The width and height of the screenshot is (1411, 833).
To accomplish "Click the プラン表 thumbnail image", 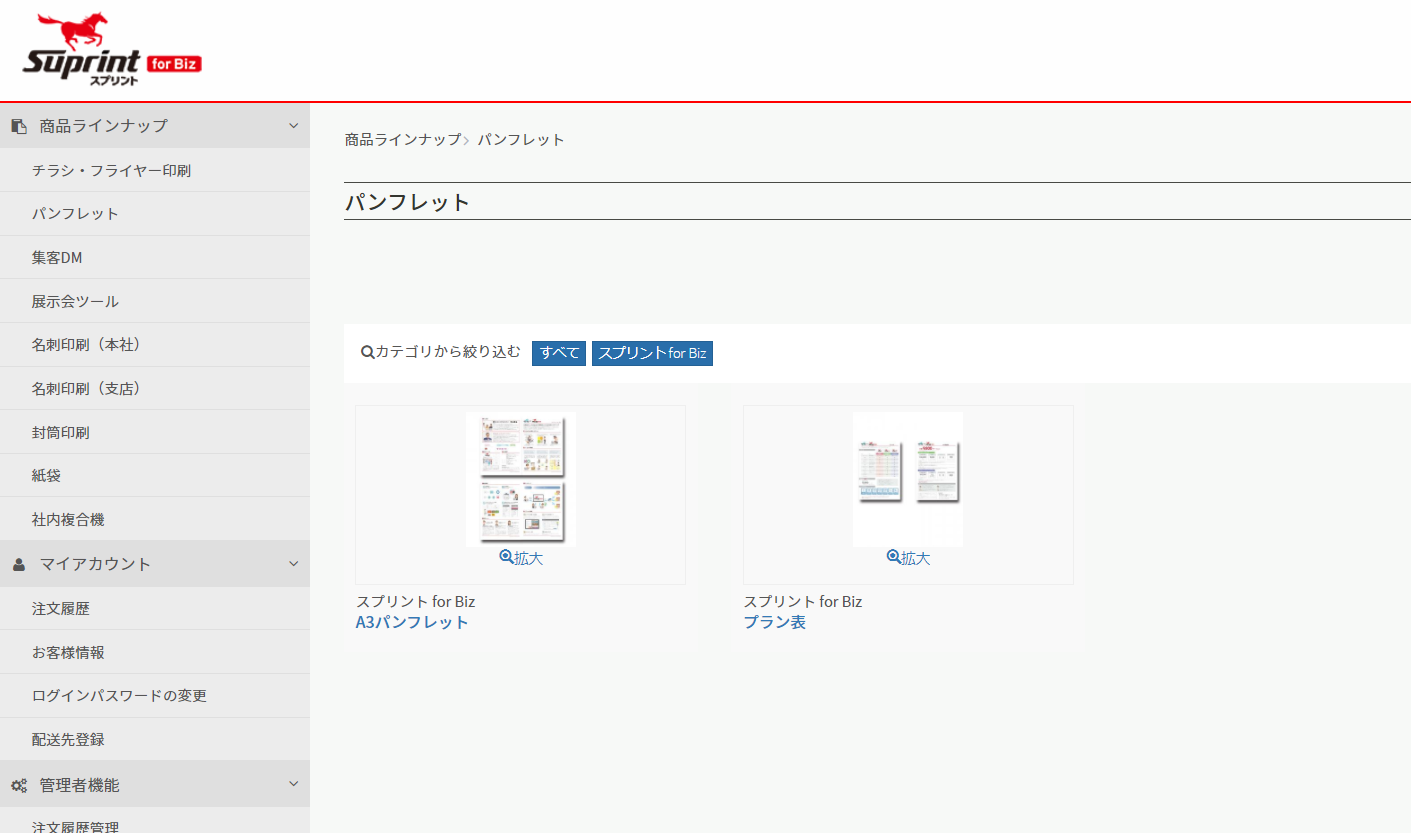I will 908,479.
